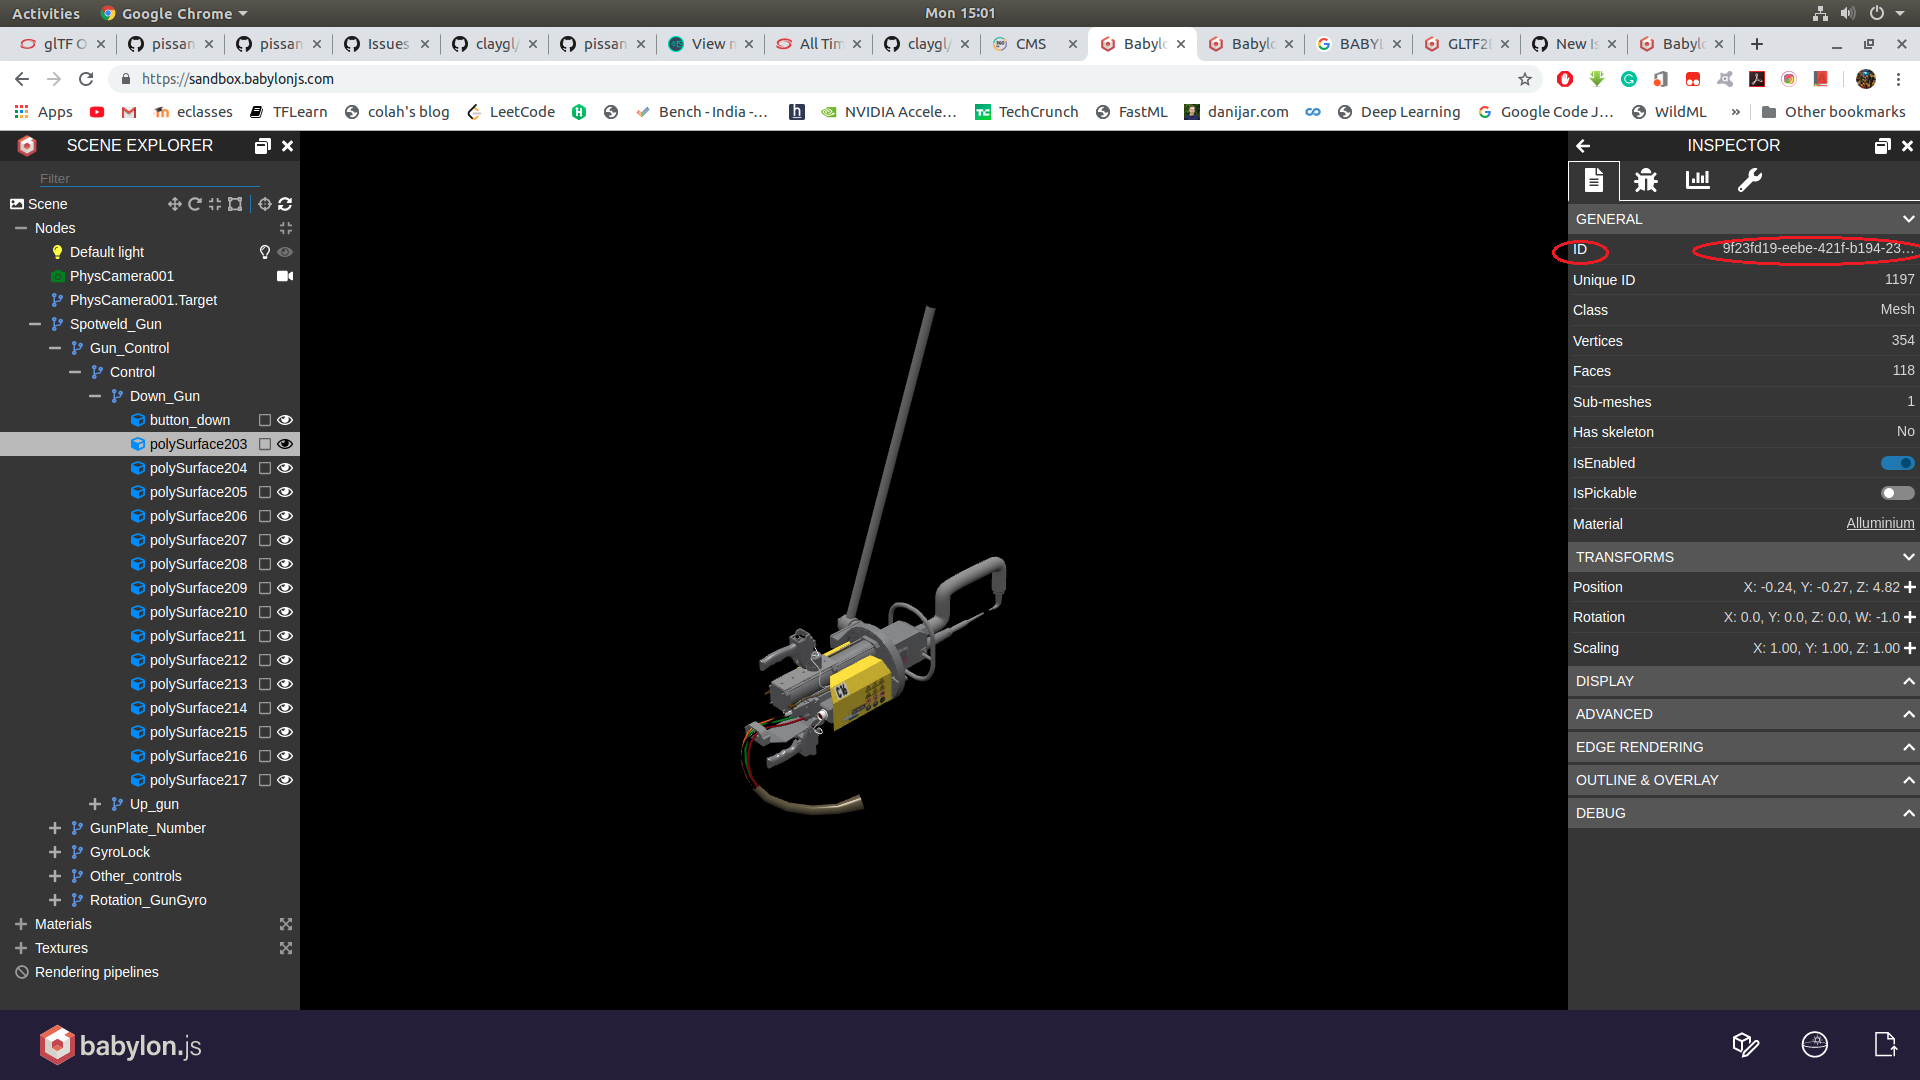This screenshot has width=1920, height=1080.
Task: Click the open file button in footer
Action: (x=1885, y=1045)
